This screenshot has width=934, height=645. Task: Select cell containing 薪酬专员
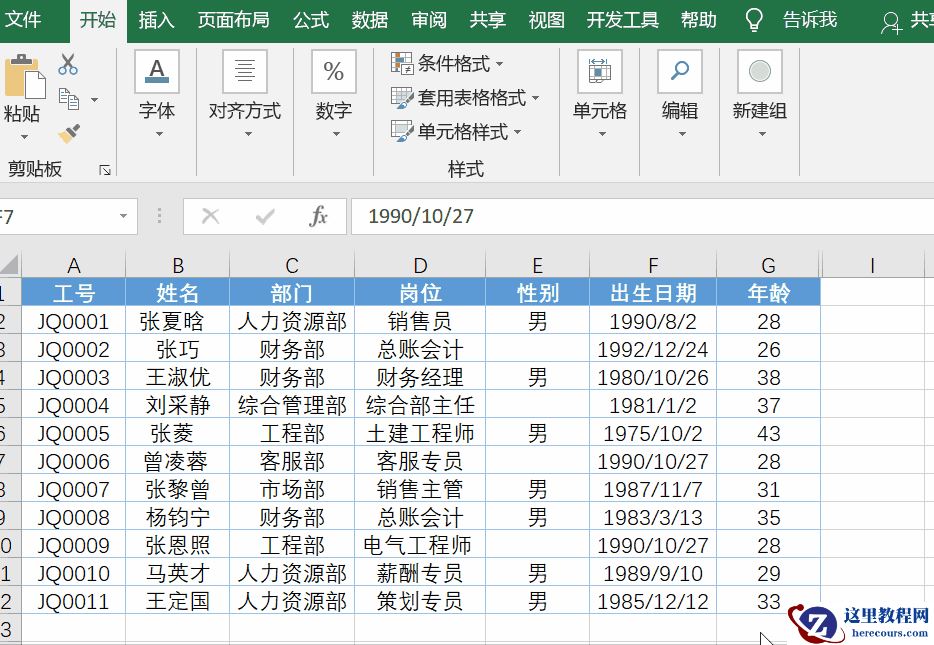pyautogui.click(x=420, y=573)
